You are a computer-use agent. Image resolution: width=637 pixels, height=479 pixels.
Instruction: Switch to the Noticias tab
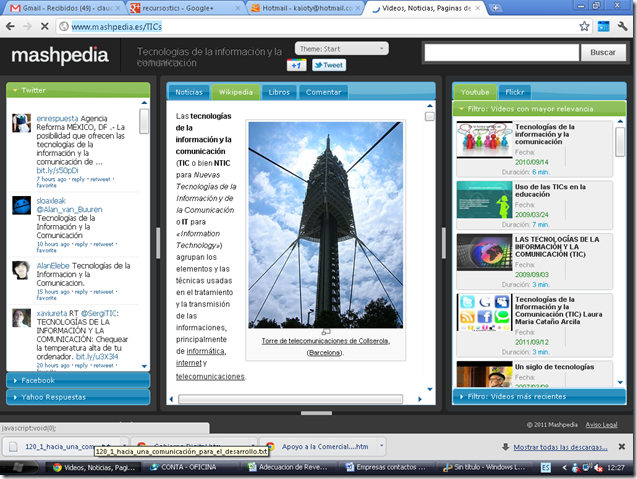189,92
